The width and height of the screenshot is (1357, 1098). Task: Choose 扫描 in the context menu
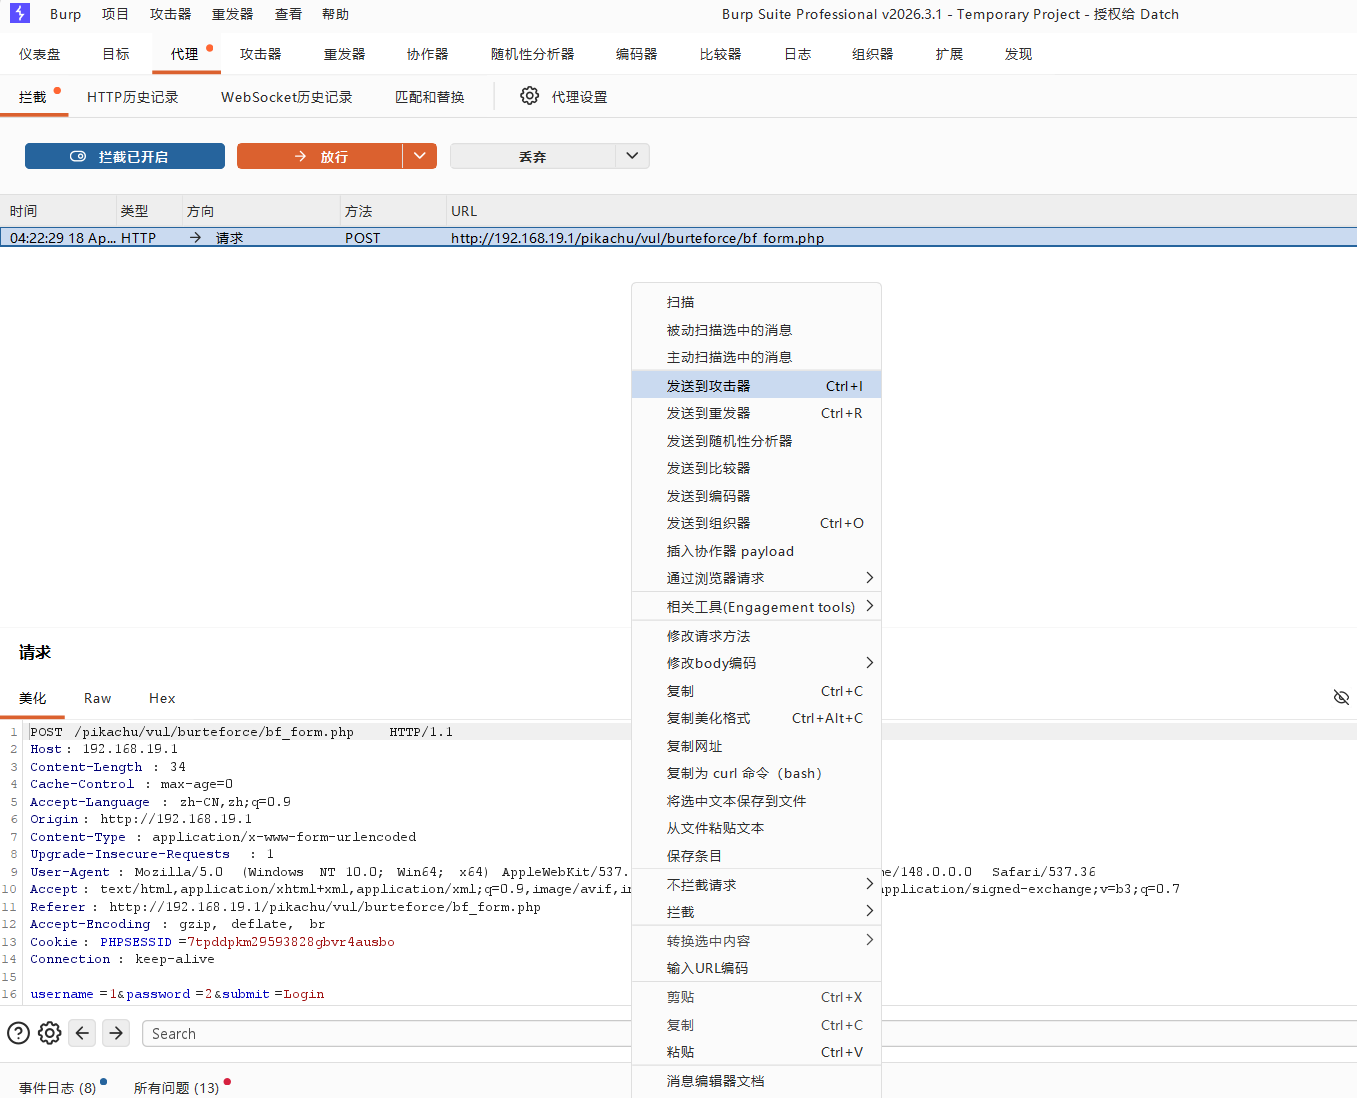(x=756, y=302)
